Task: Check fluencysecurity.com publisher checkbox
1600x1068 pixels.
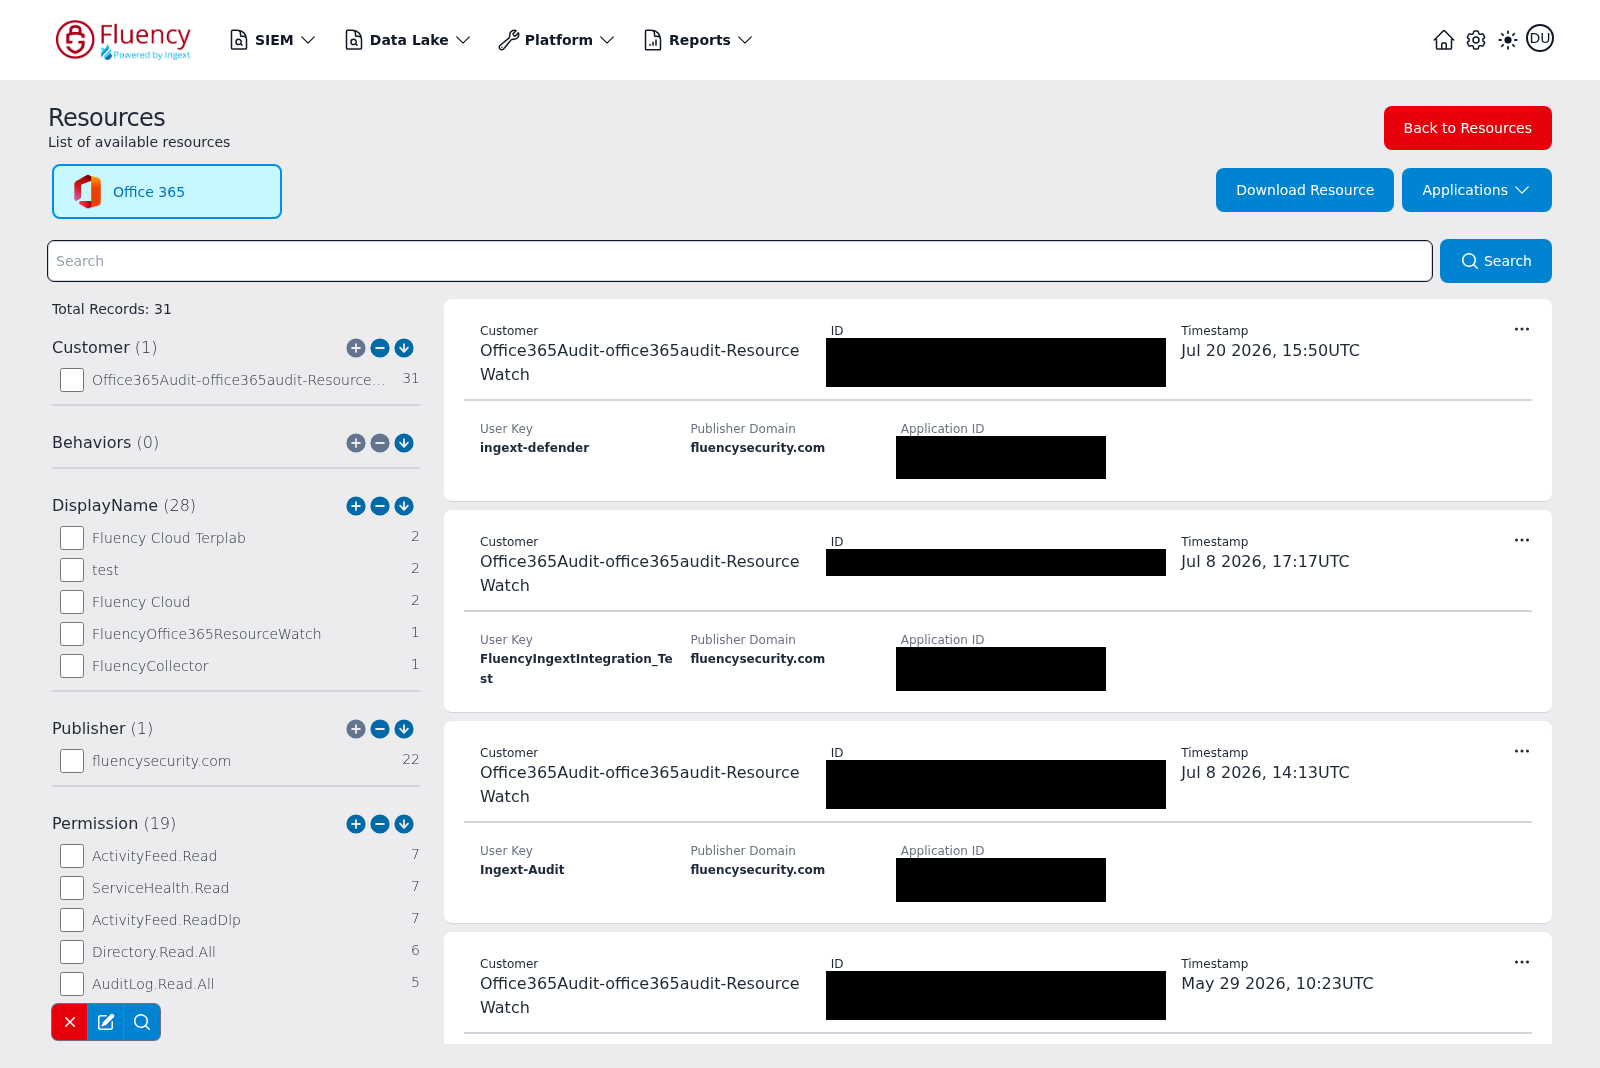Action: pyautogui.click(x=72, y=761)
